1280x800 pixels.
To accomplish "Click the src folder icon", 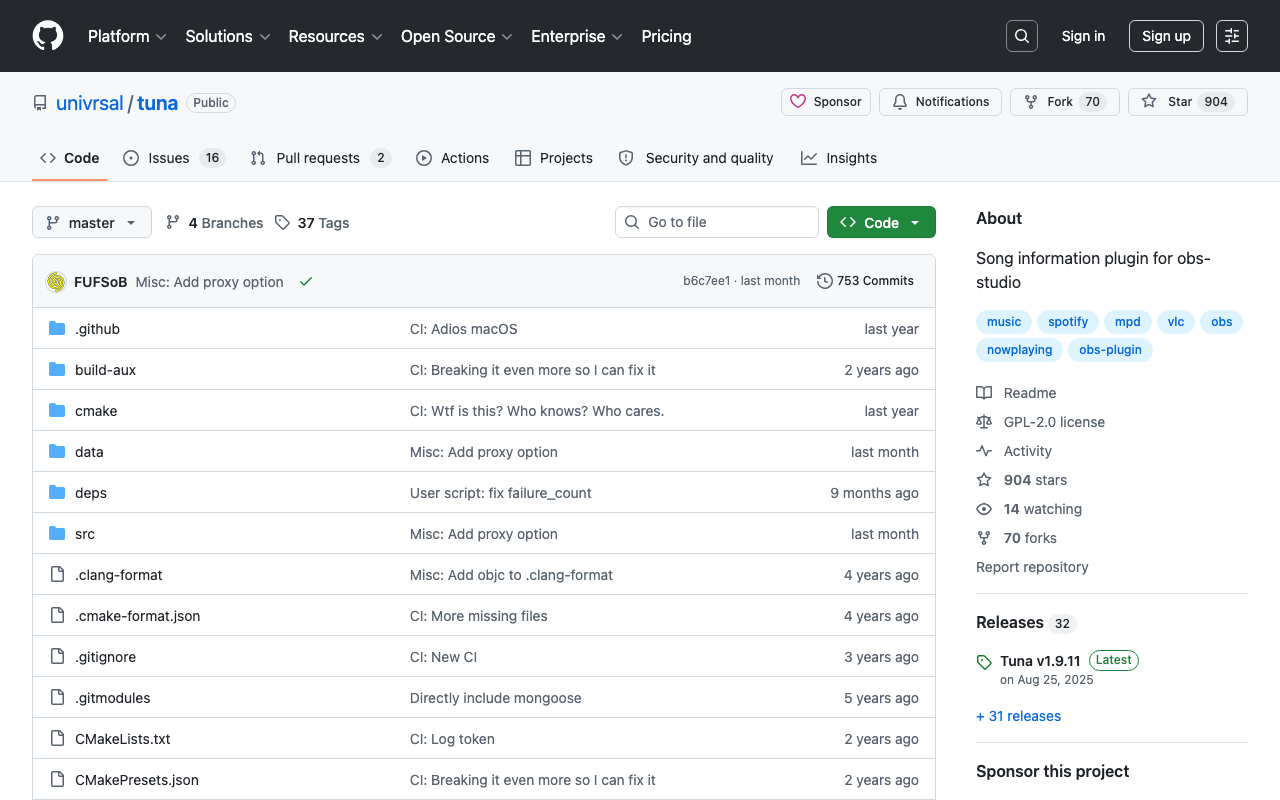I will pyautogui.click(x=57, y=534).
